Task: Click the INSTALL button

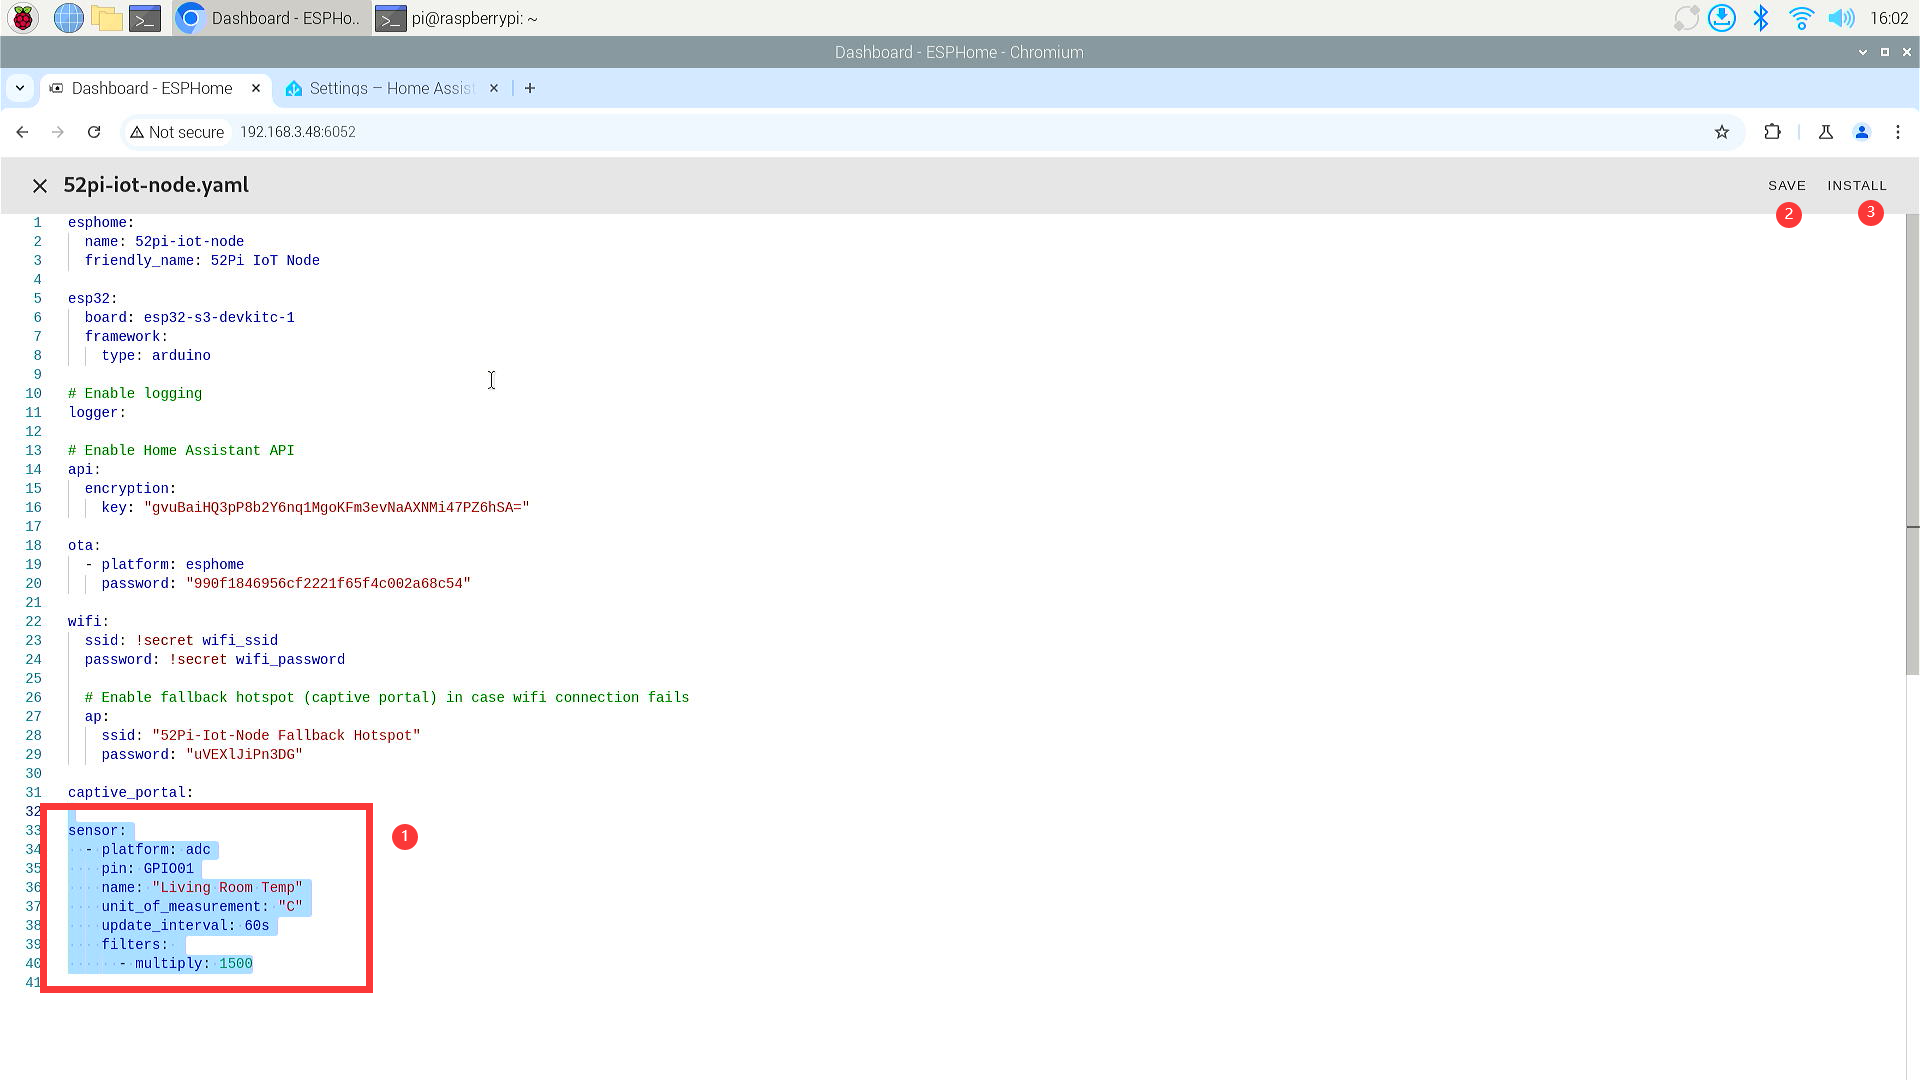Action: click(1857, 186)
